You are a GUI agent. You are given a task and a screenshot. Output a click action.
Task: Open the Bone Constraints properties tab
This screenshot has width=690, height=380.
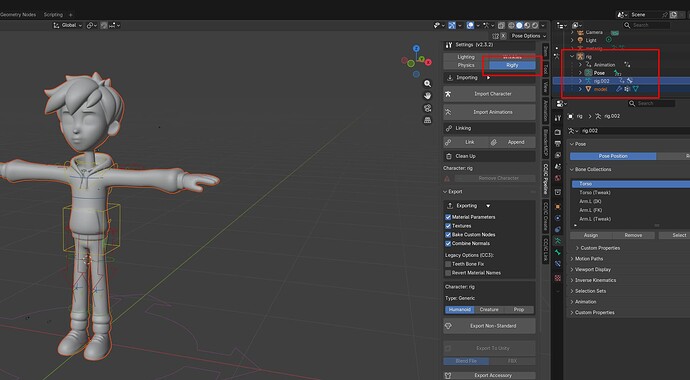[x=558, y=264]
